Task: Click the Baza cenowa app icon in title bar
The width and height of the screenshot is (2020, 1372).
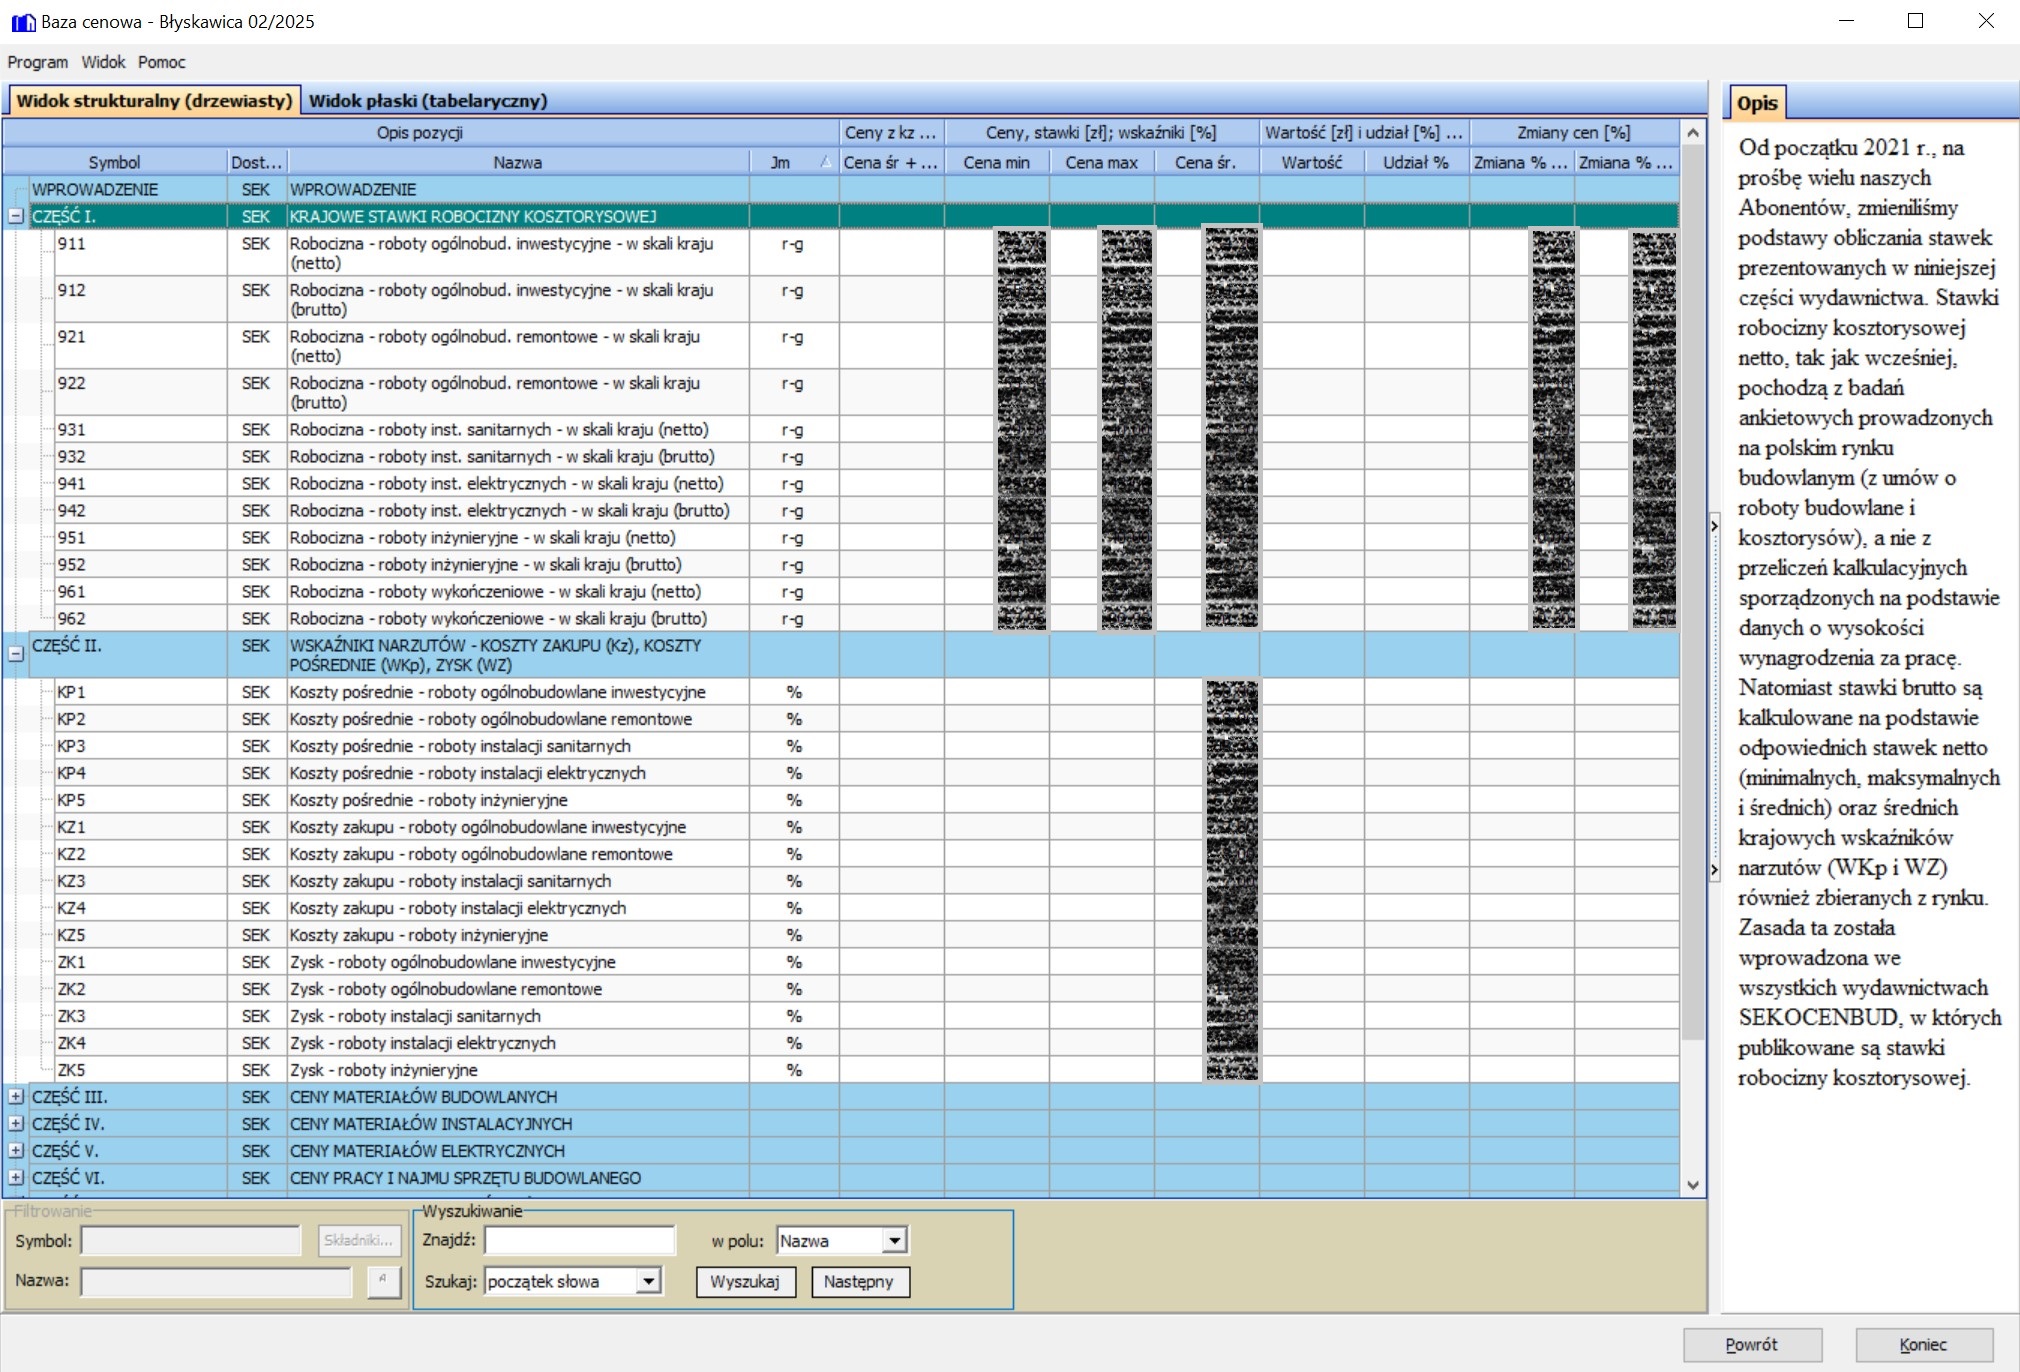Action: (22, 22)
